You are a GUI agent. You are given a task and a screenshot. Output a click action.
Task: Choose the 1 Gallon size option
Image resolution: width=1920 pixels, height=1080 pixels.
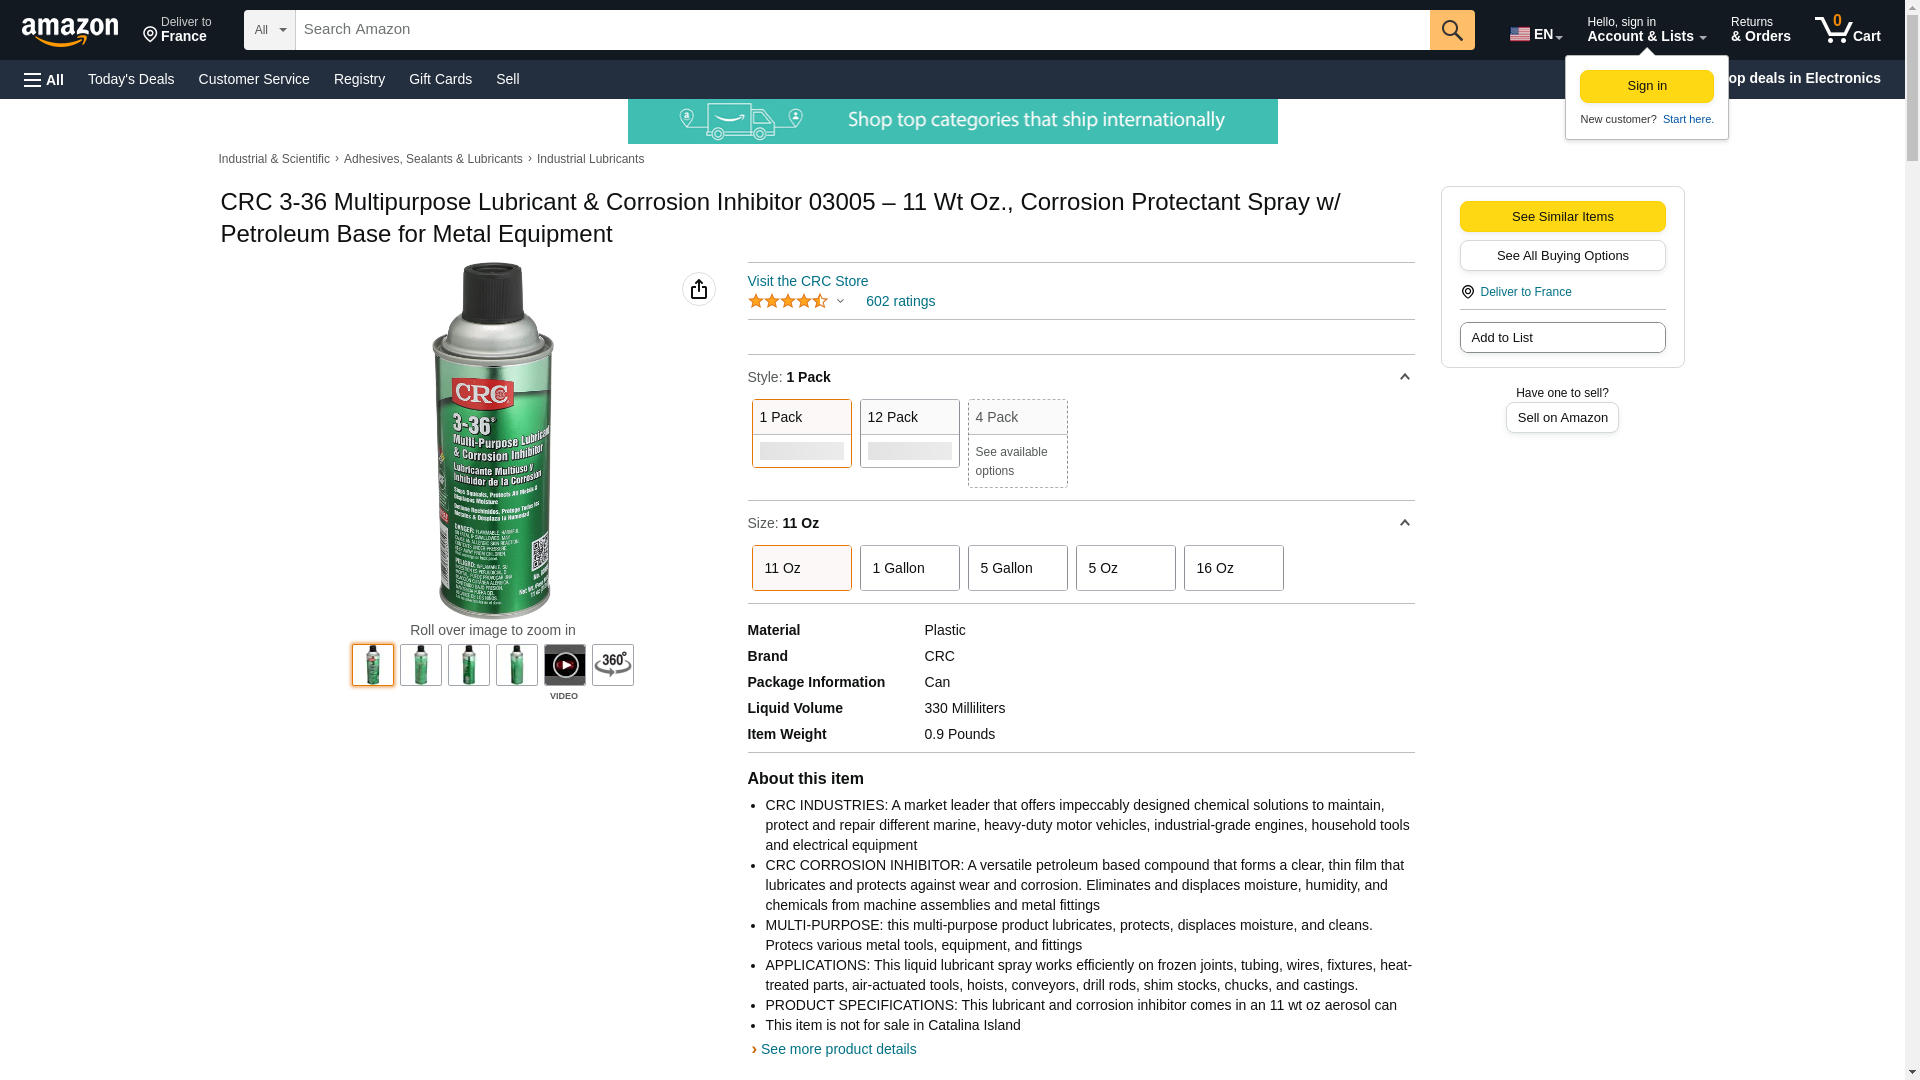tap(909, 568)
